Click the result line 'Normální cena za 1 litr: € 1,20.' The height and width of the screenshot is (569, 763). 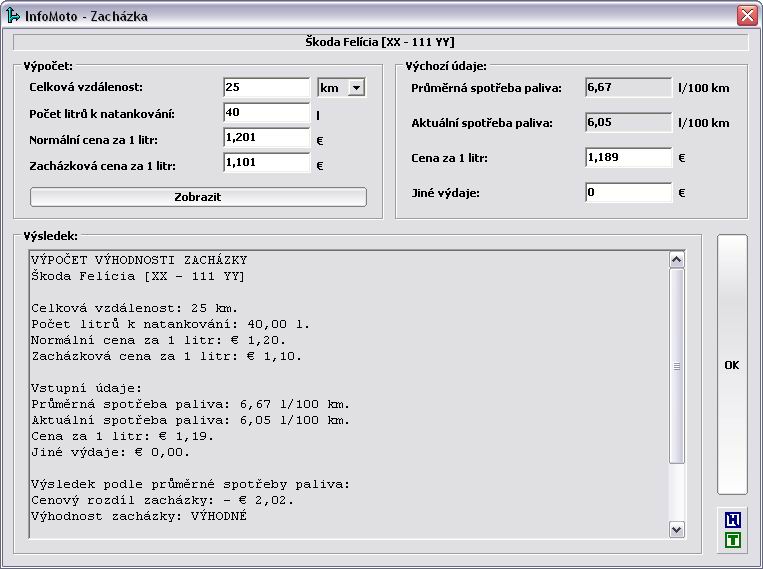(x=159, y=341)
